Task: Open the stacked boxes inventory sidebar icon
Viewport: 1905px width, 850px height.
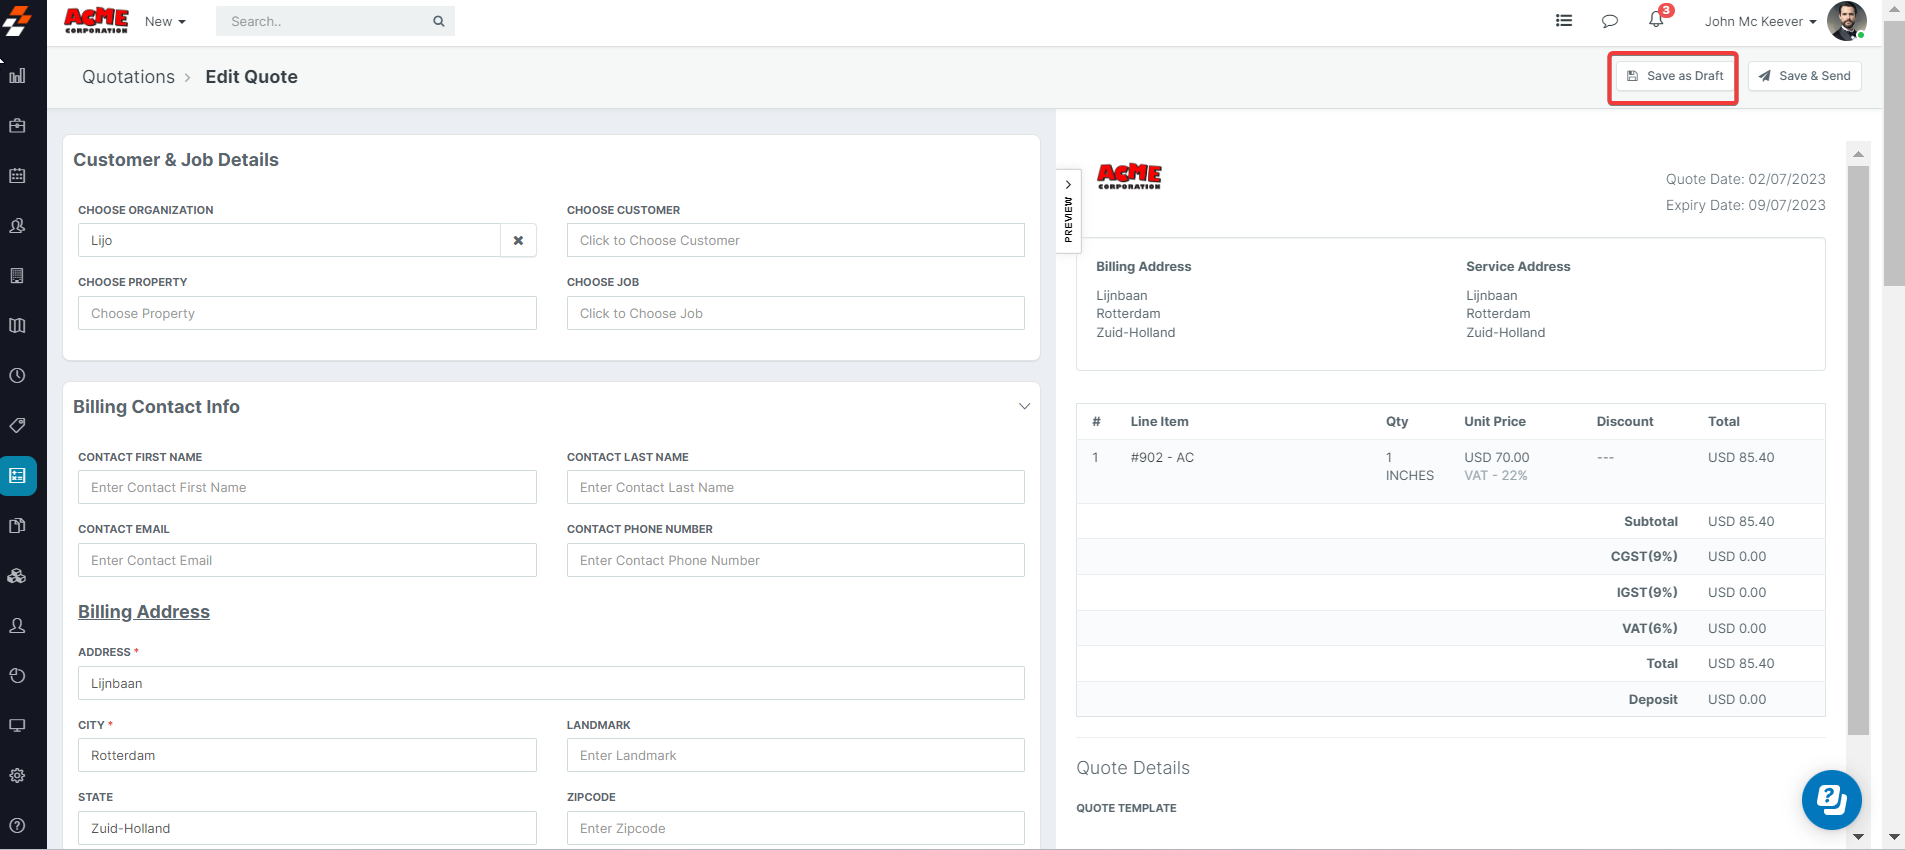Action: click(17, 576)
